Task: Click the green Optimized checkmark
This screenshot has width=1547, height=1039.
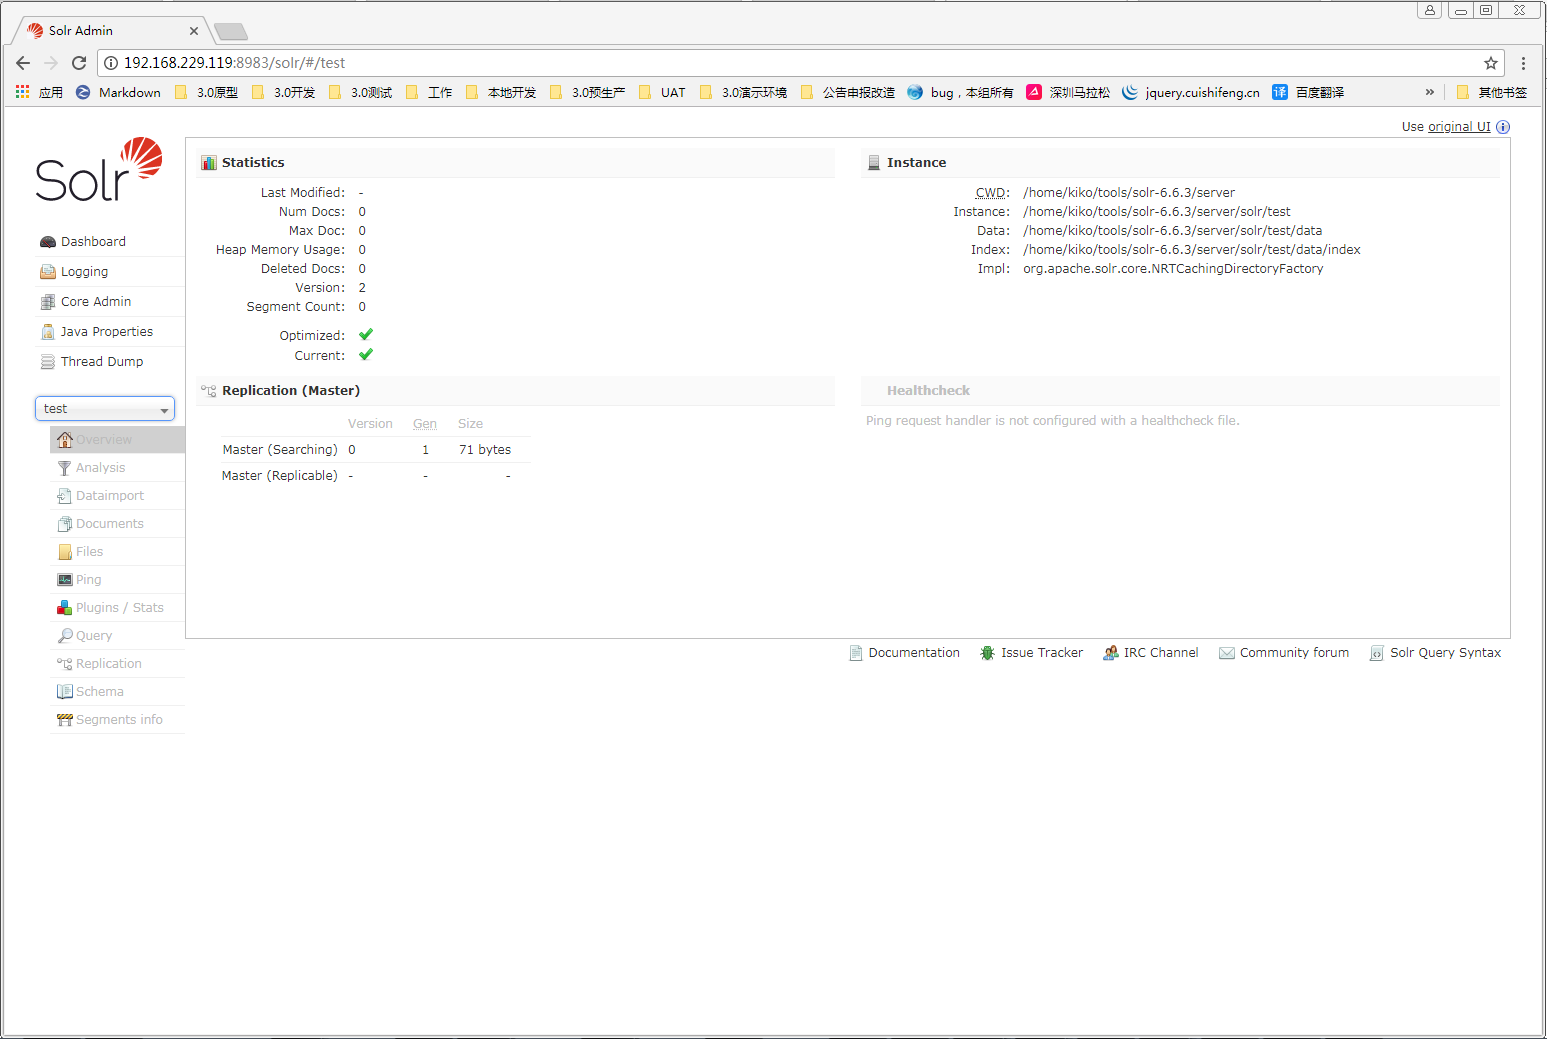Action: pos(366,335)
